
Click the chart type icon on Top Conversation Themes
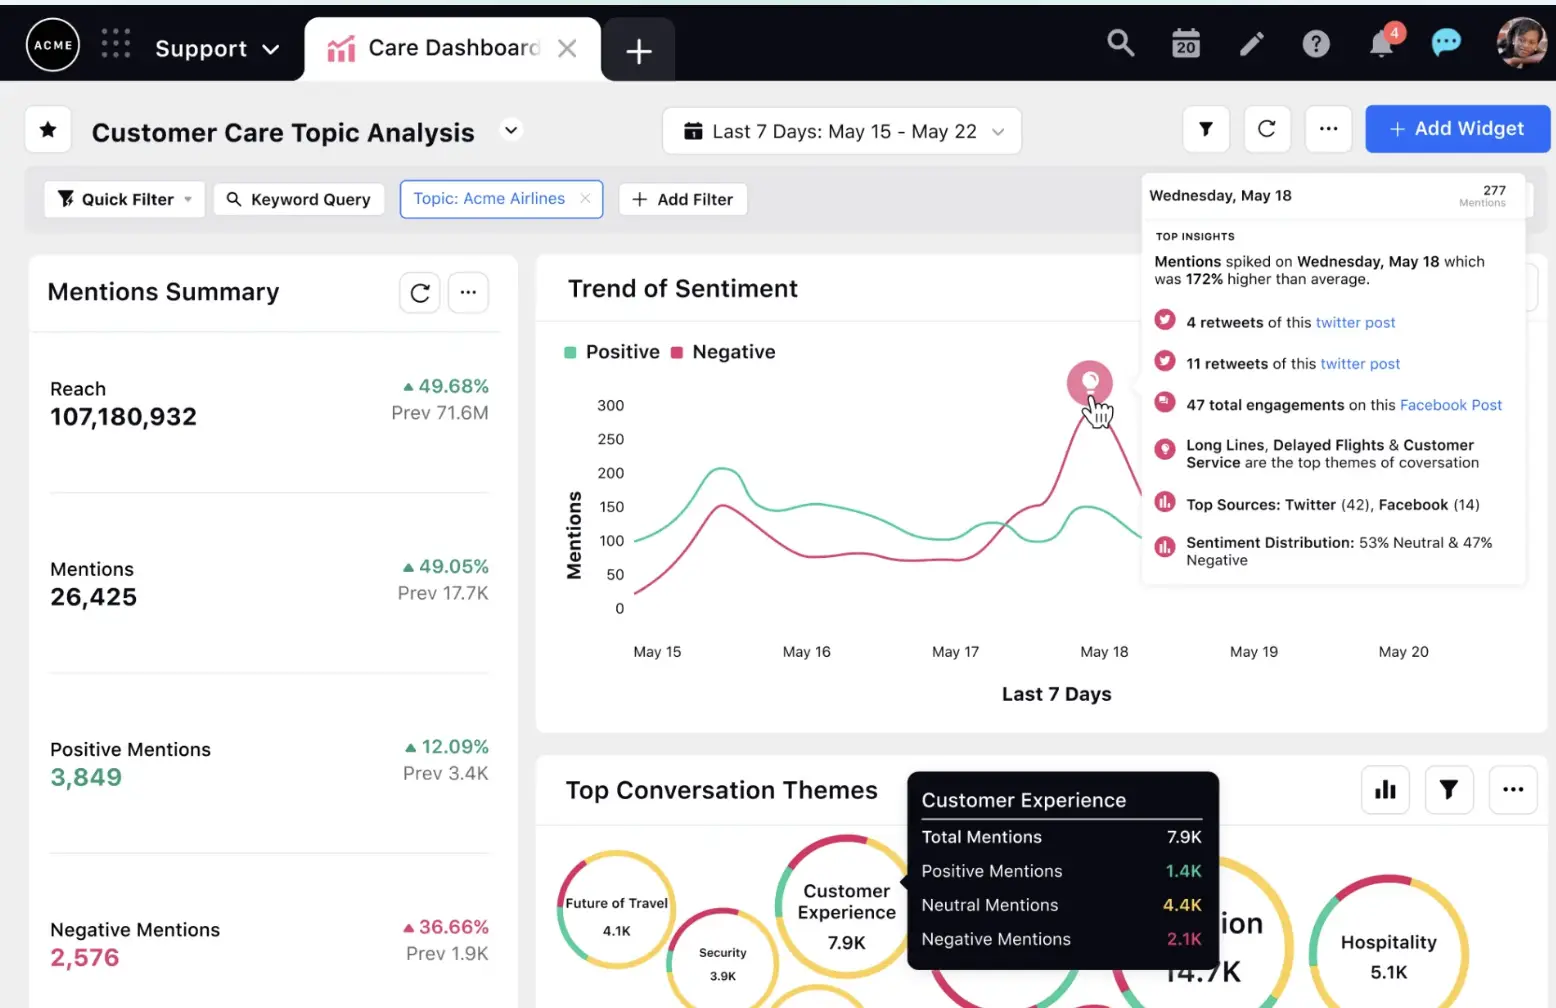coord(1385,789)
